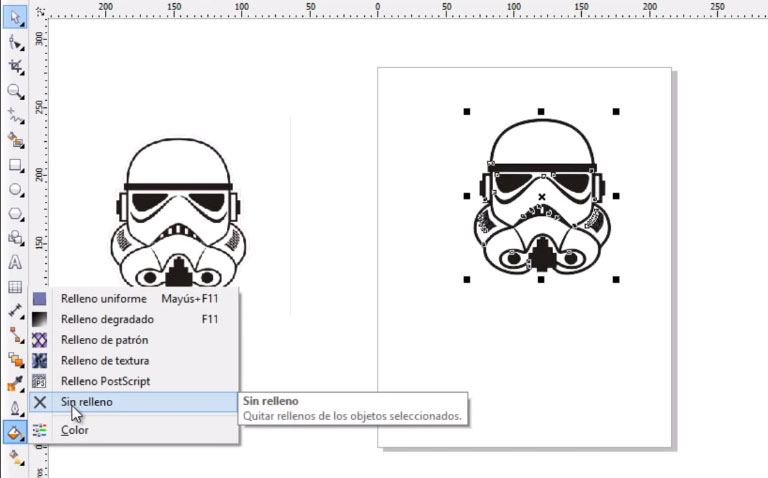Select the Interactive Fill tool below the bucket
This screenshot has width=768, height=478.
(15, 456)
